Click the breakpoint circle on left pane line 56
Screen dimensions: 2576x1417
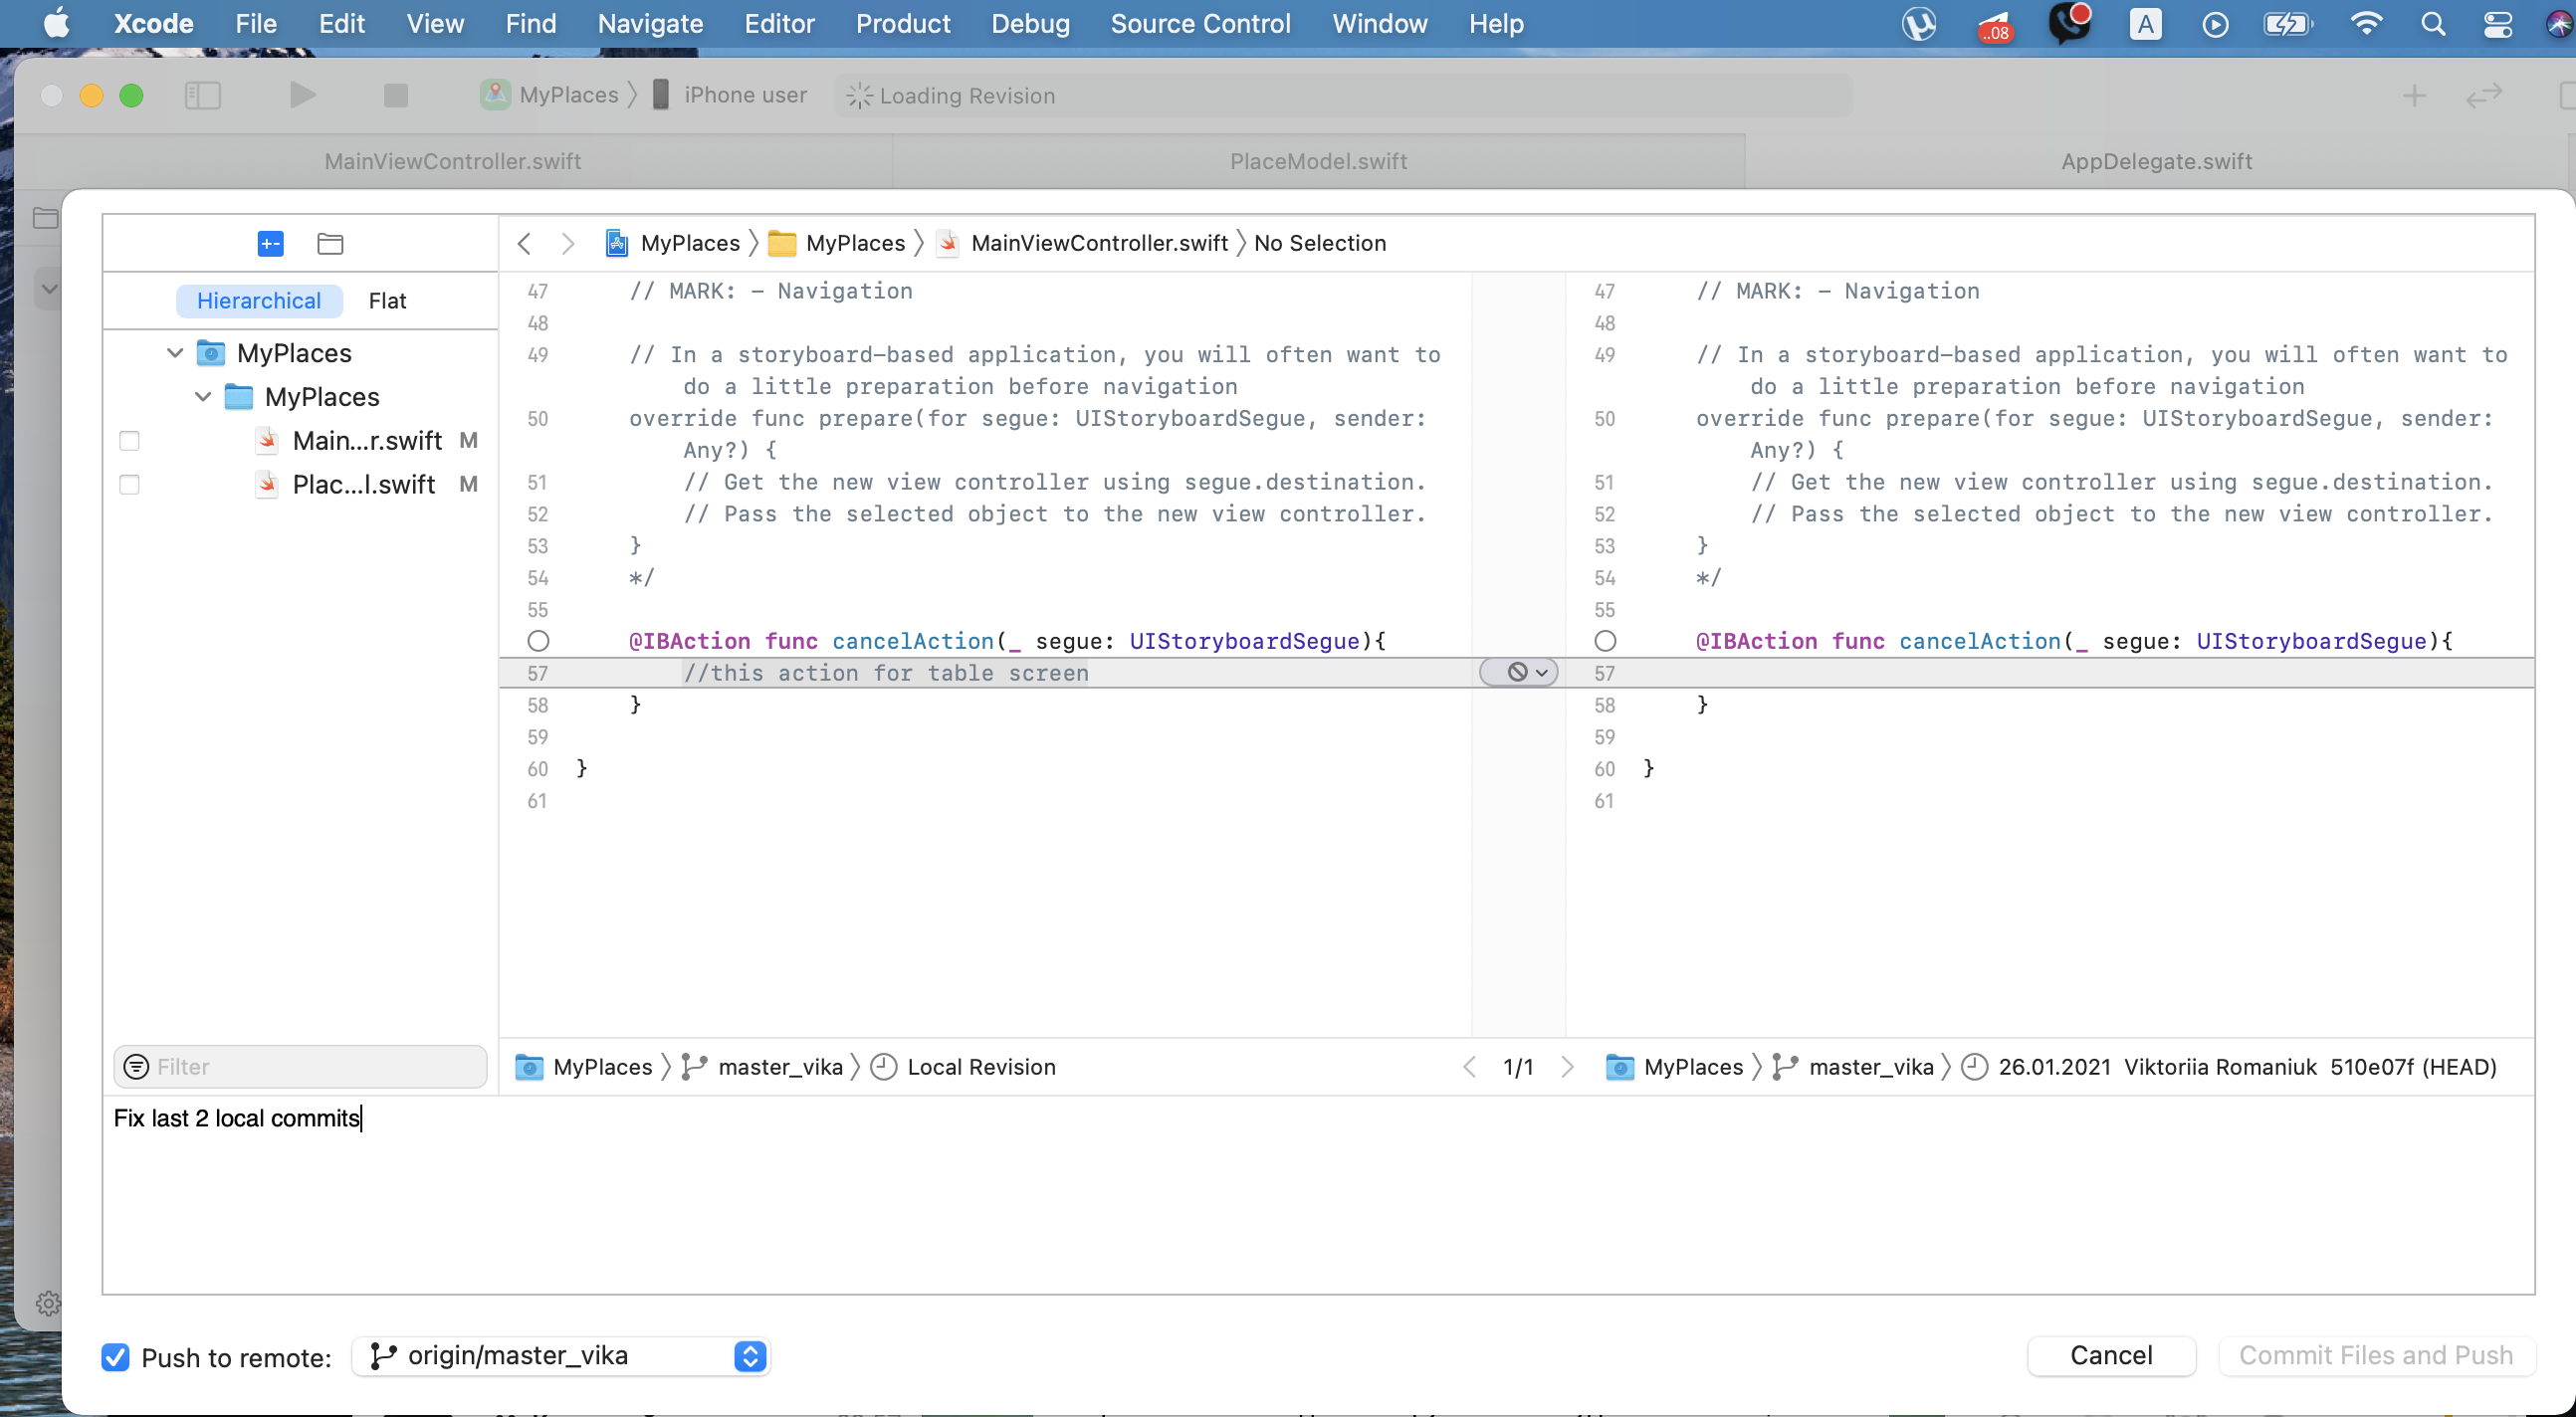(538, 641)
